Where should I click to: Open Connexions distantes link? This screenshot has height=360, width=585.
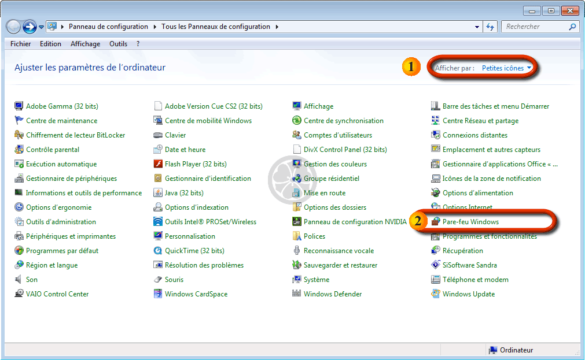point(475,135)
